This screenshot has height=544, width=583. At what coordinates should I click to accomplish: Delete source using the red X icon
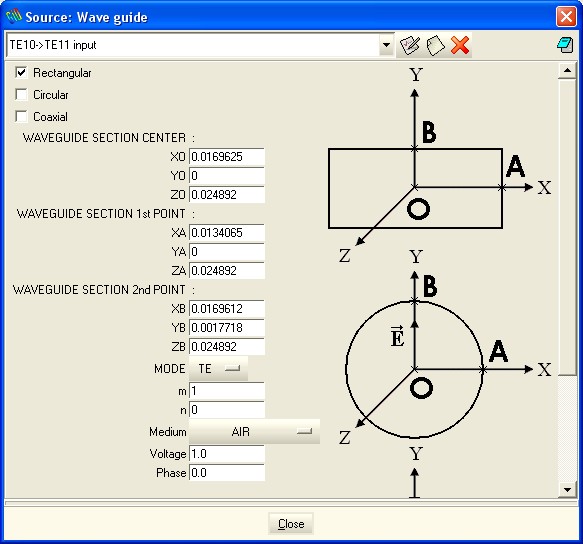click(x=460, y=45)
